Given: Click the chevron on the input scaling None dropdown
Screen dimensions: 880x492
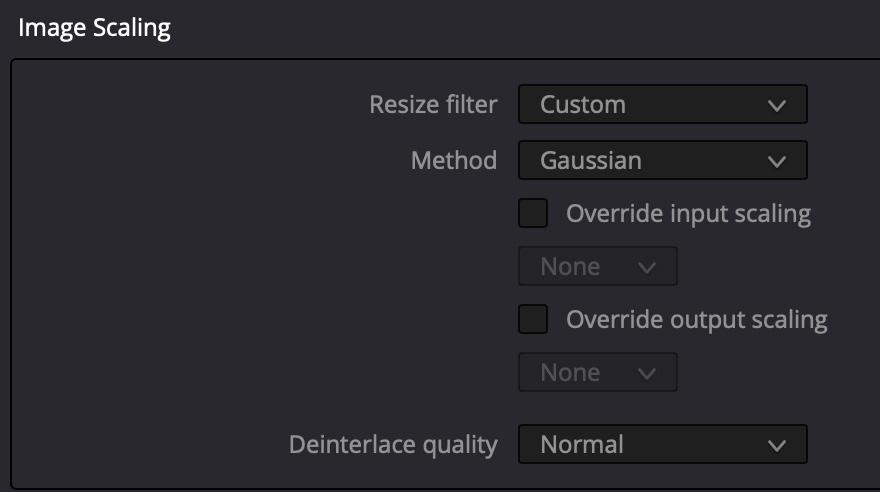Looking at the screenshot, I should [647, 267].
